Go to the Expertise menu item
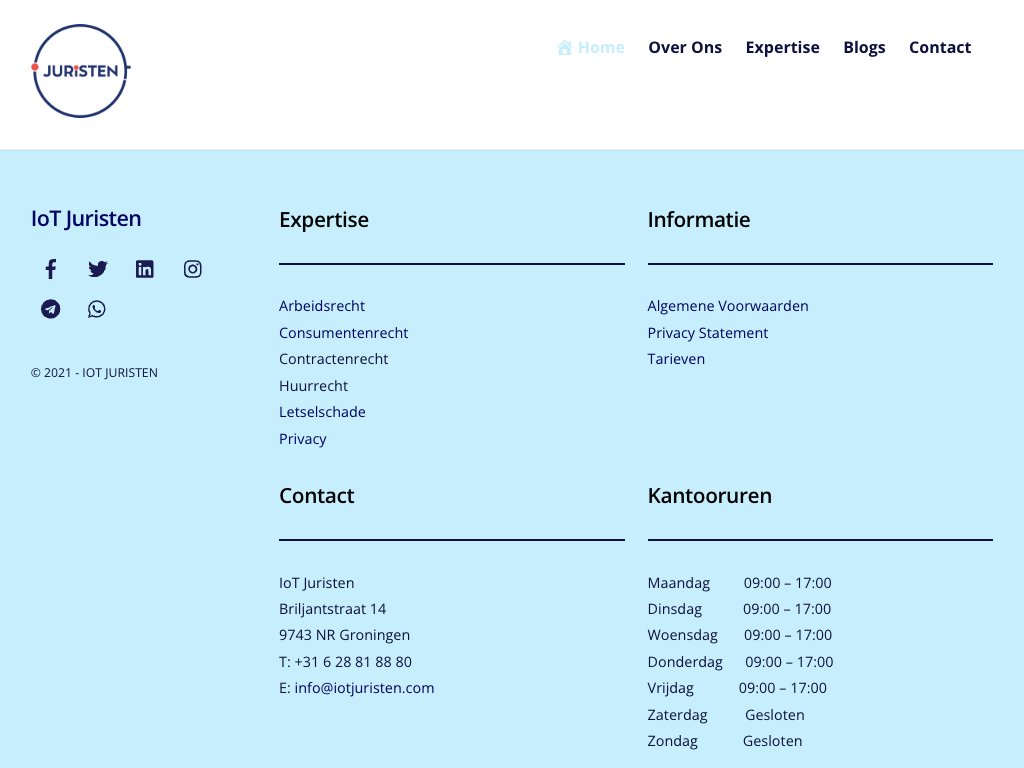The width and height of the screenshot is (1024, 768). 782,47
